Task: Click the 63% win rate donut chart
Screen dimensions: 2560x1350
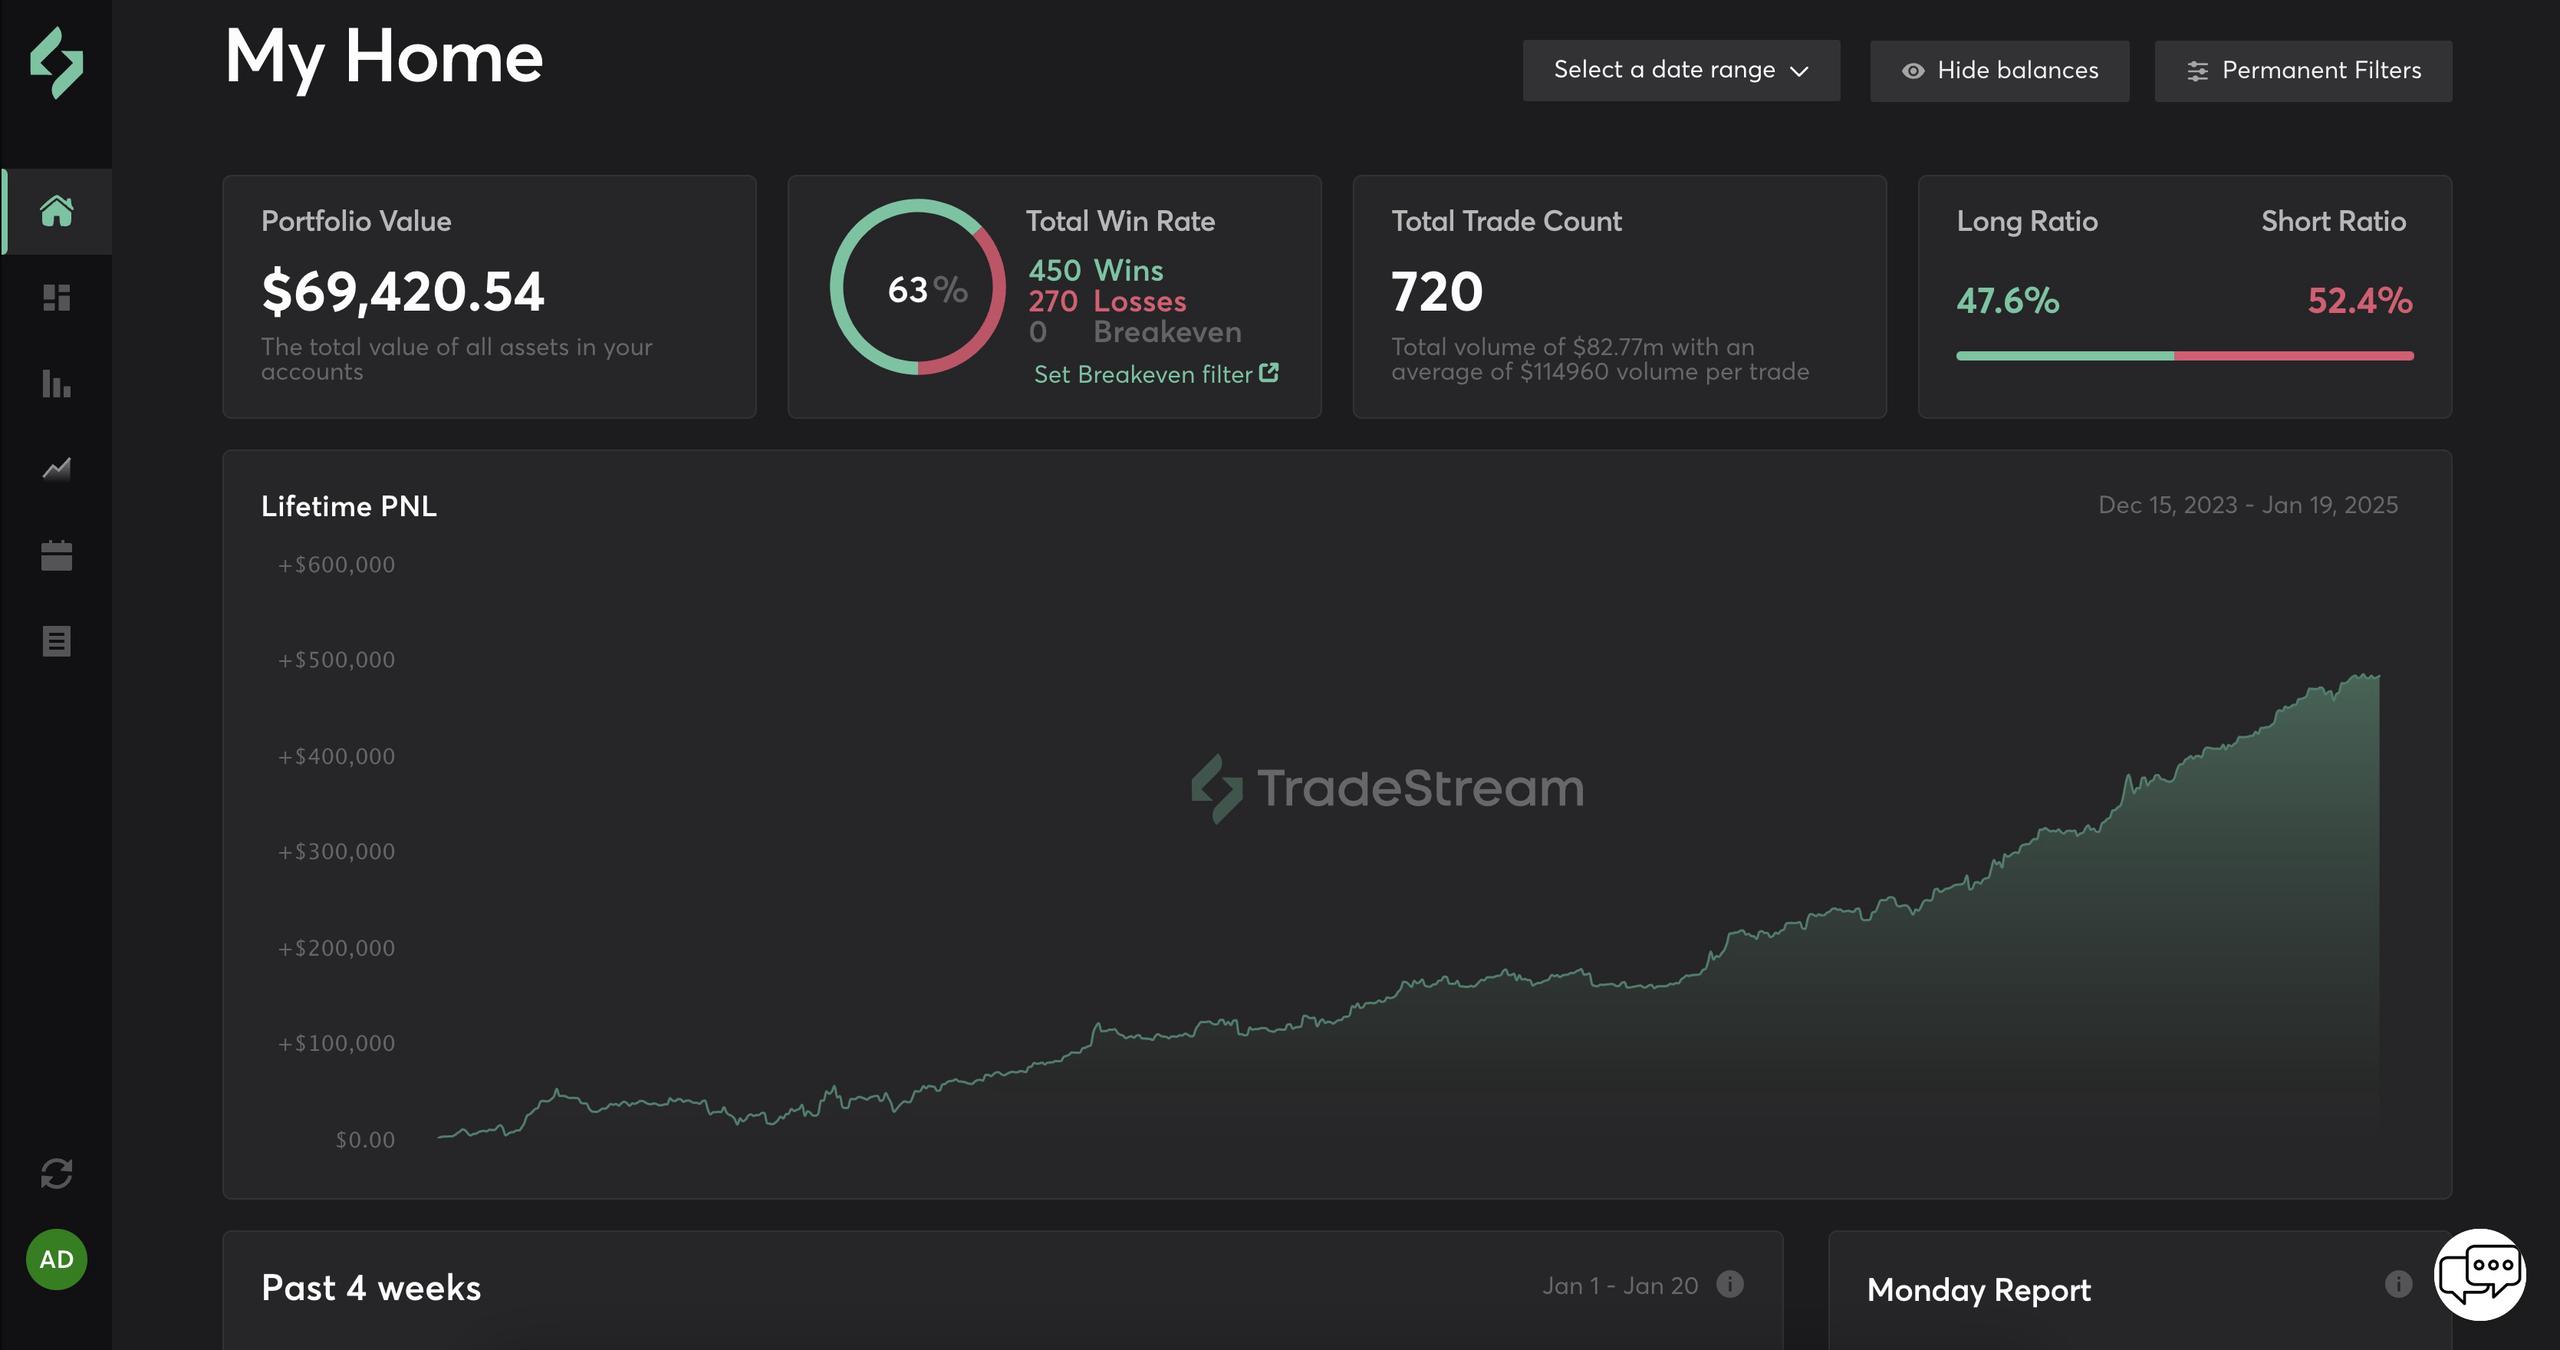Action: click(x=917, y=288)
